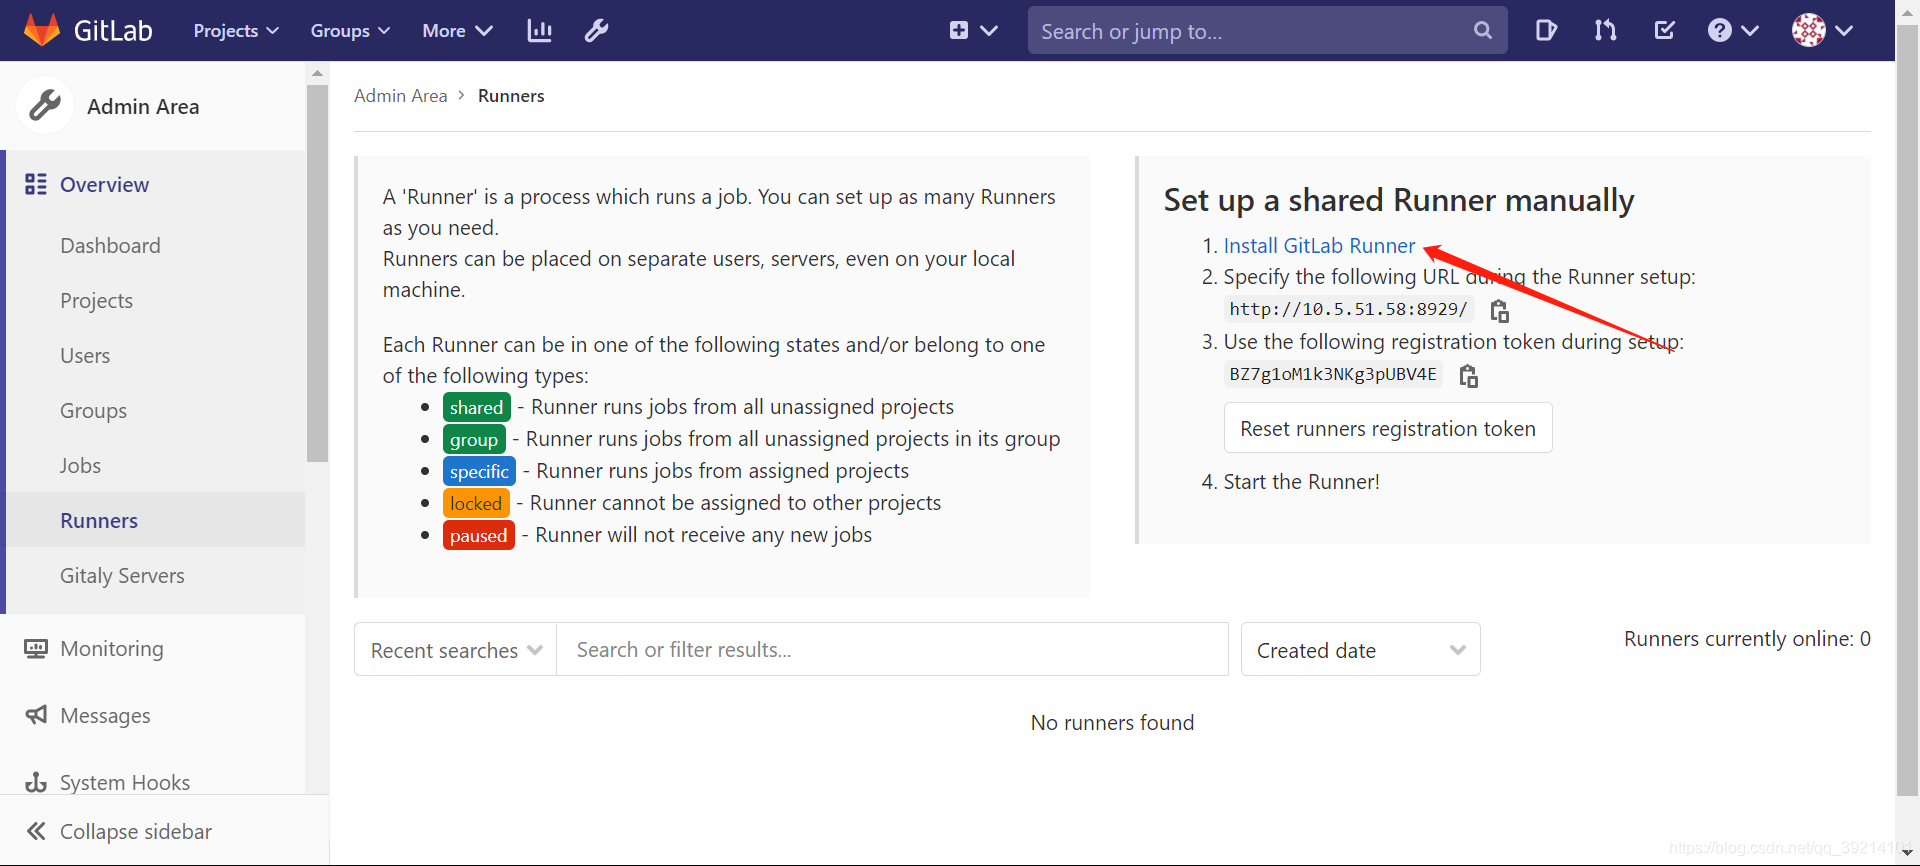1920x866 pixels.
Task: Open instance statistics chart icon
Action: pyautogui.click(x=540, y=31)
